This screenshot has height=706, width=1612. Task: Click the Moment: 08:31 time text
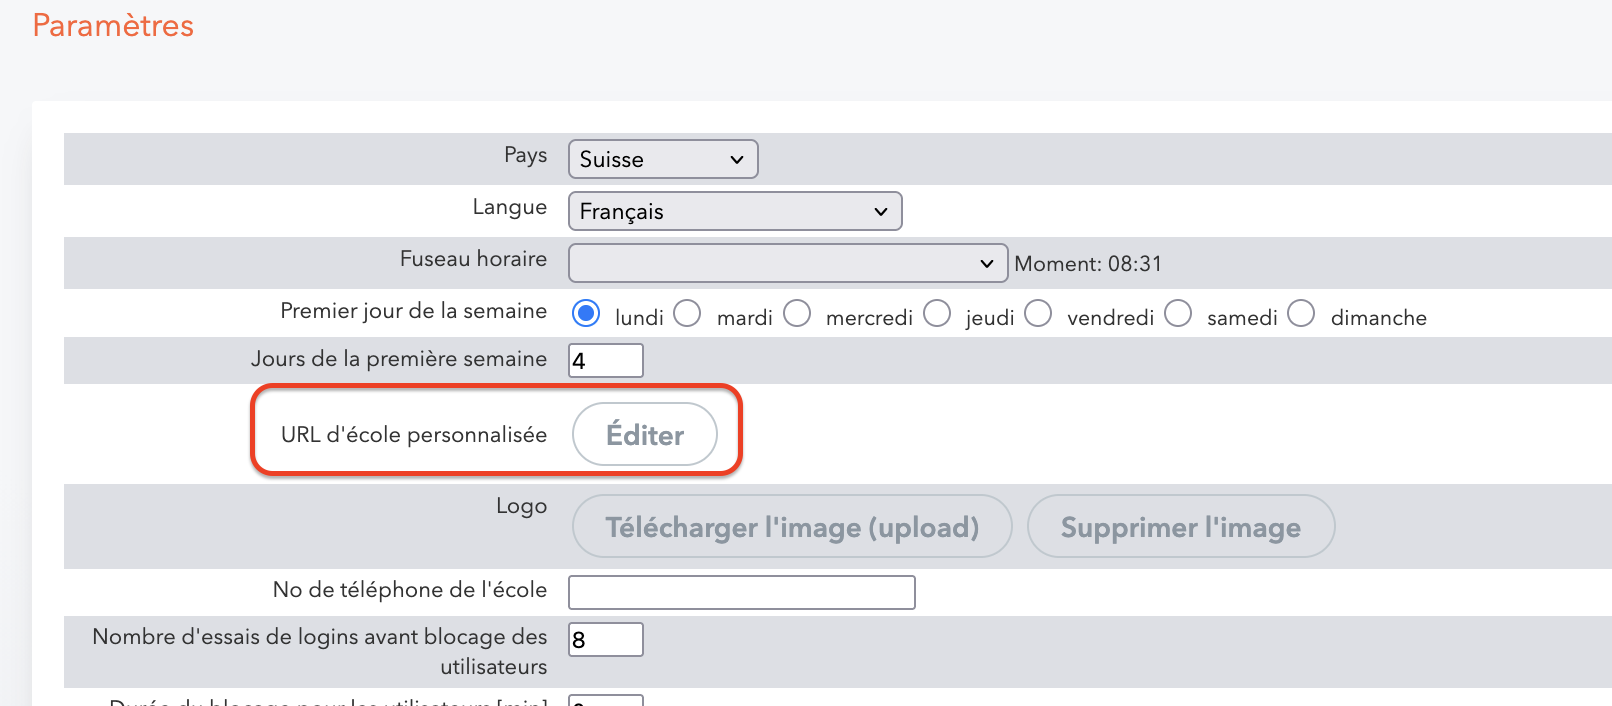(x=1088, y=264)
